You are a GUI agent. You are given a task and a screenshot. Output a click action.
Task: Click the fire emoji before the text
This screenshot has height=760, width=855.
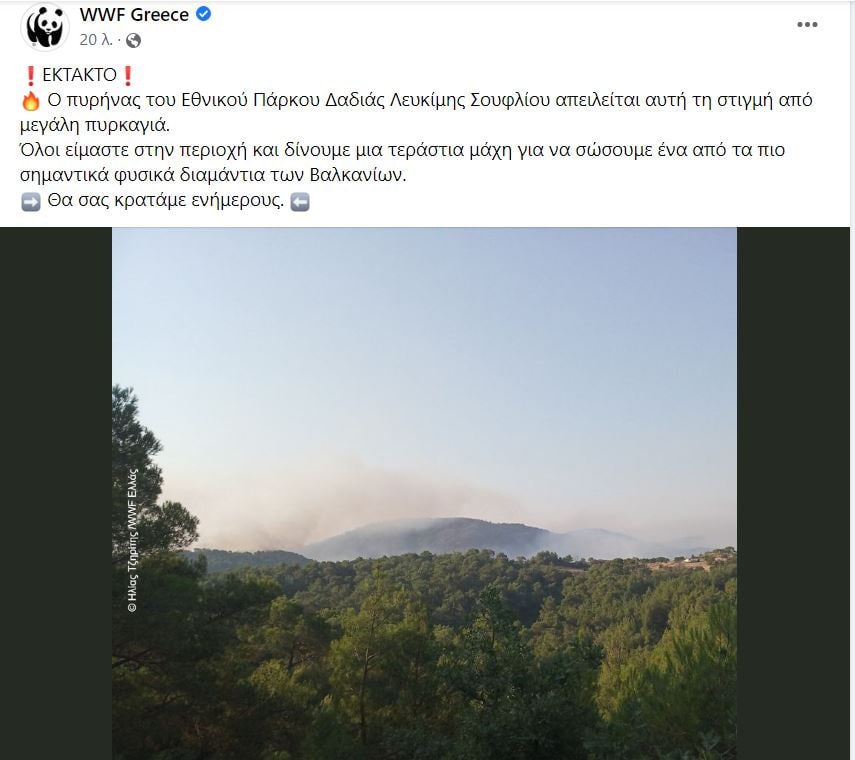(x=31, y=100)
